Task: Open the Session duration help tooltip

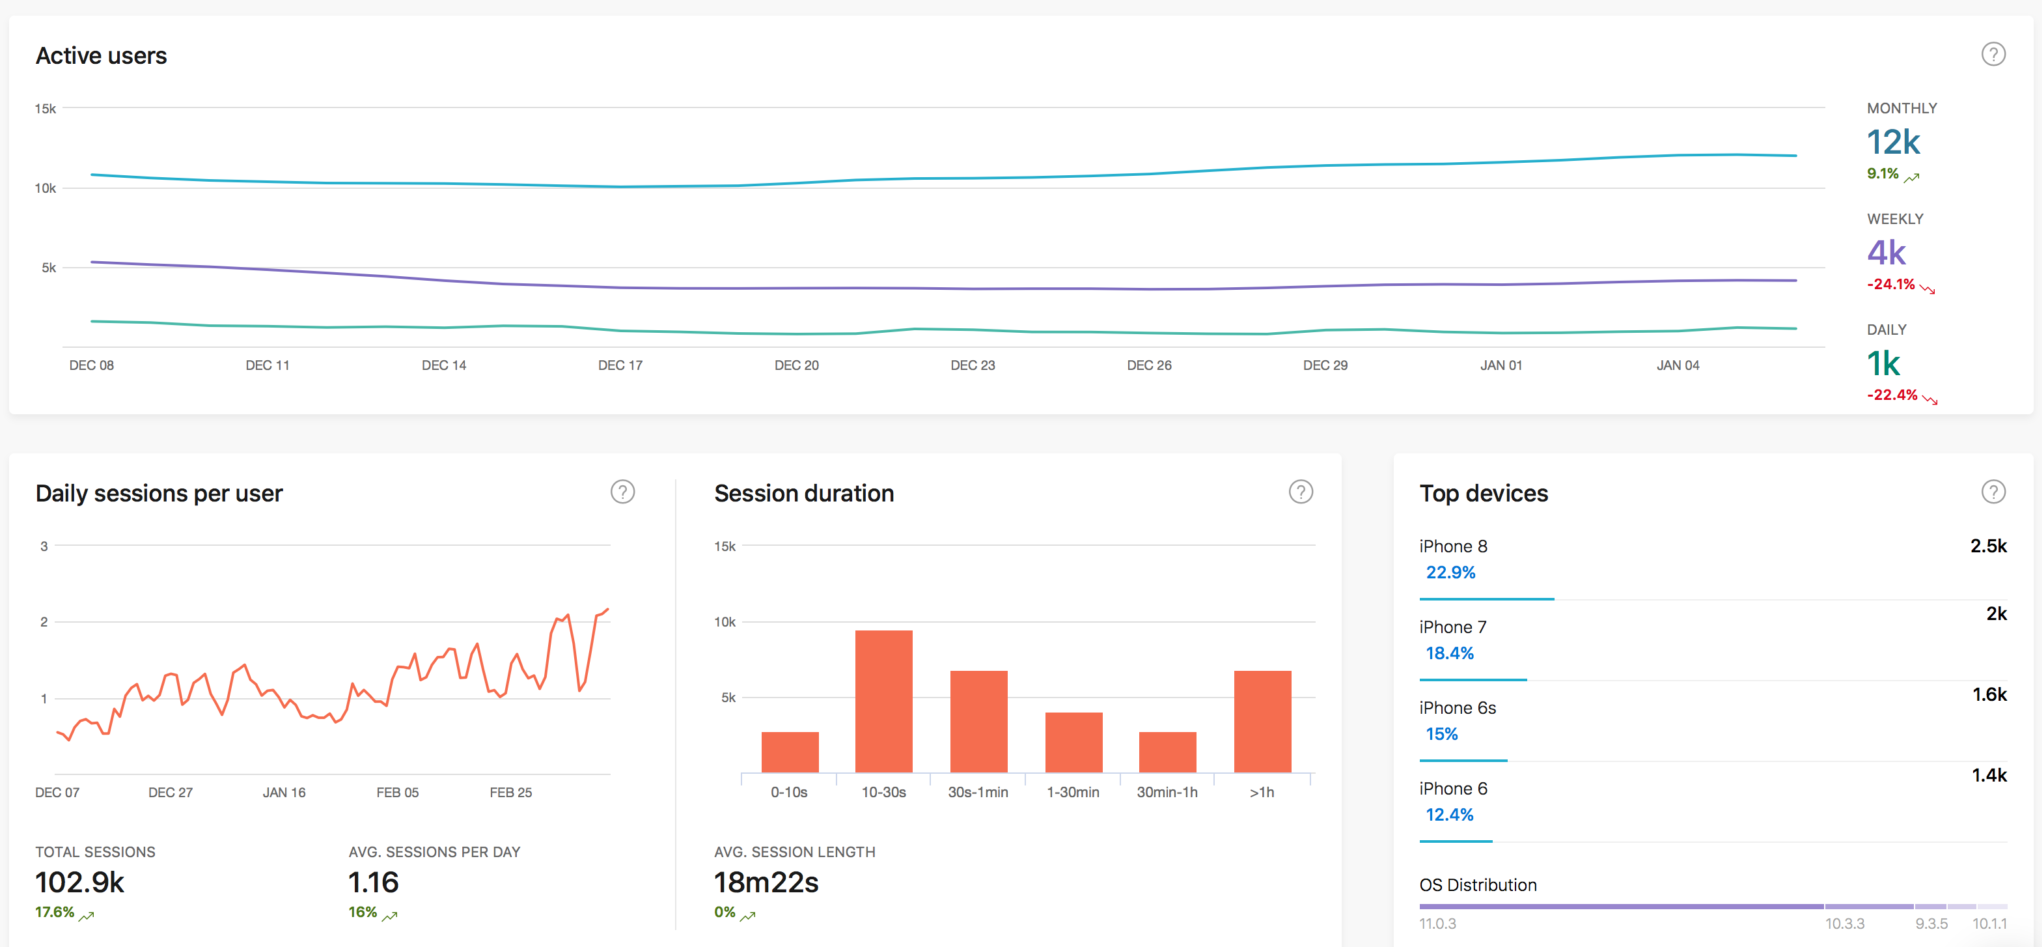Action: coord(1300,492)
